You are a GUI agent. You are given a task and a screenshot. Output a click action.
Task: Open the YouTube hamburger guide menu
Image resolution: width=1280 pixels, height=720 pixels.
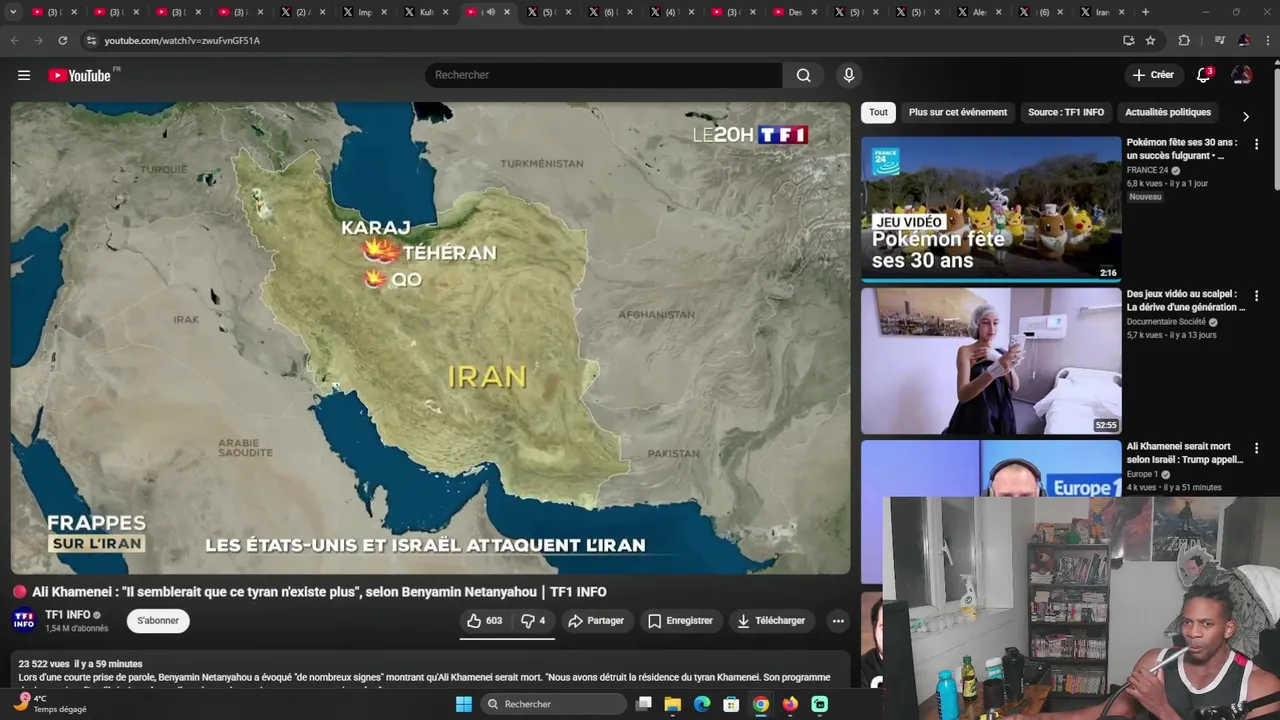coord(24,75)
